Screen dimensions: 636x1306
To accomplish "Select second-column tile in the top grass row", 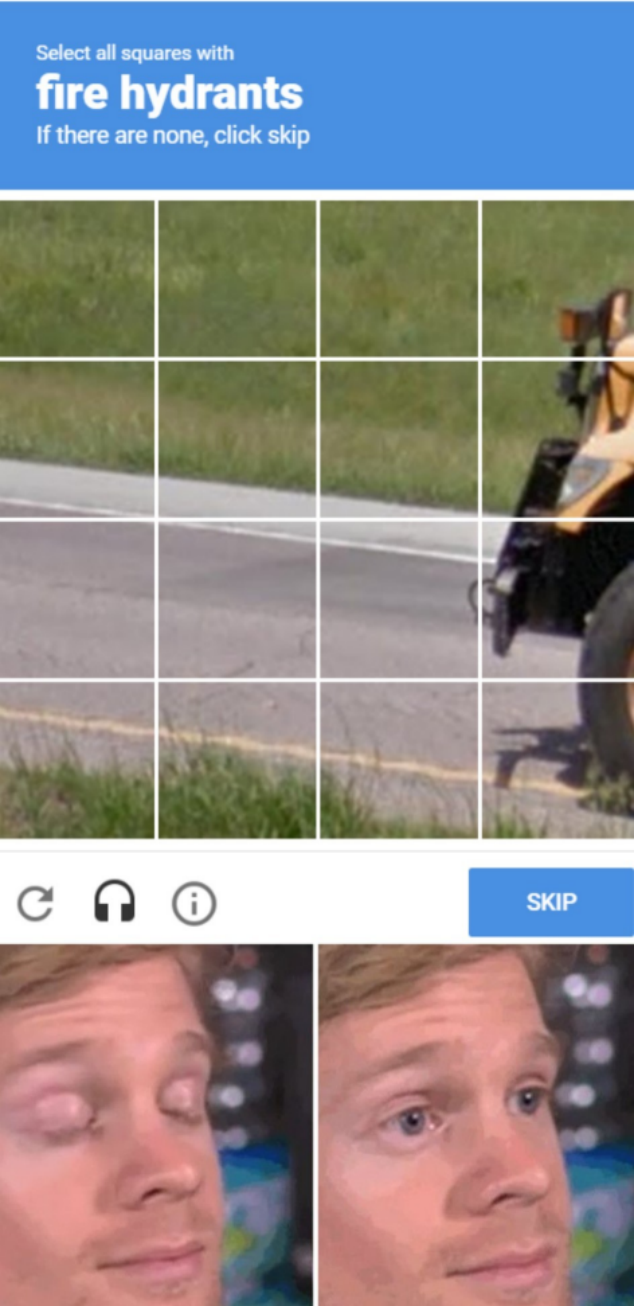I will tap(237, 278).
